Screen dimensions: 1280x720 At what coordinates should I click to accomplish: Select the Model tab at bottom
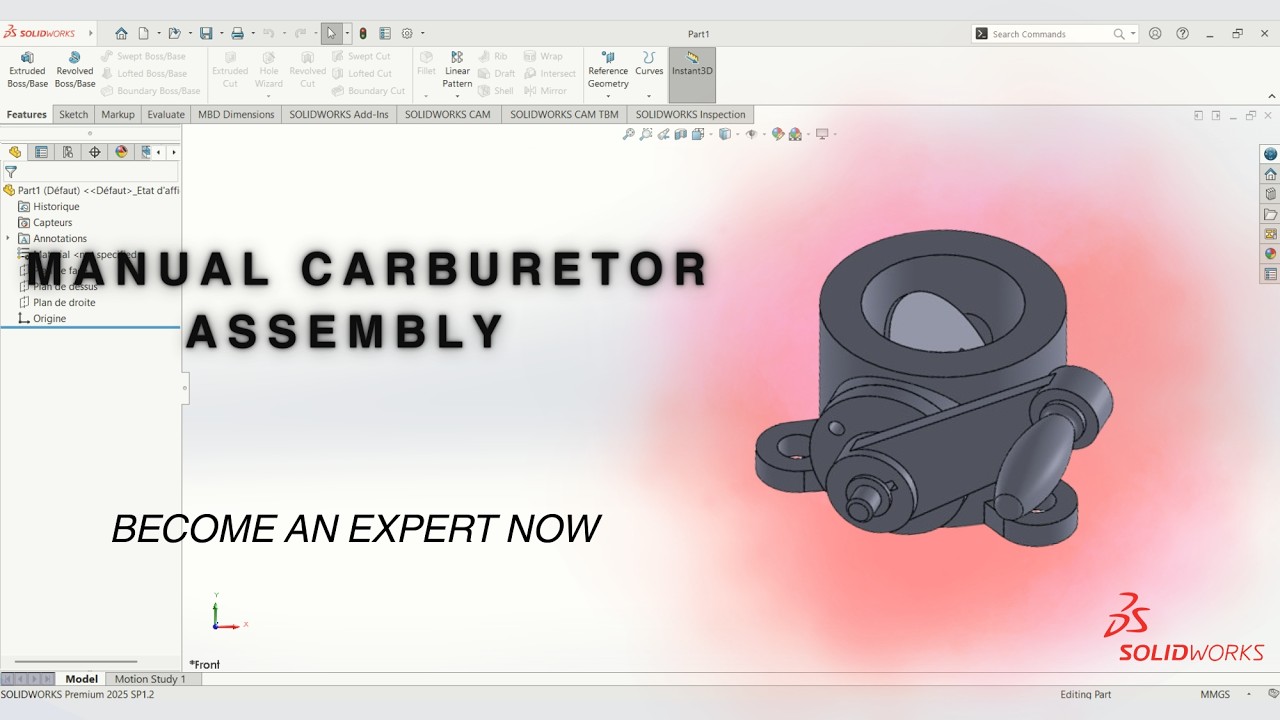82,679
